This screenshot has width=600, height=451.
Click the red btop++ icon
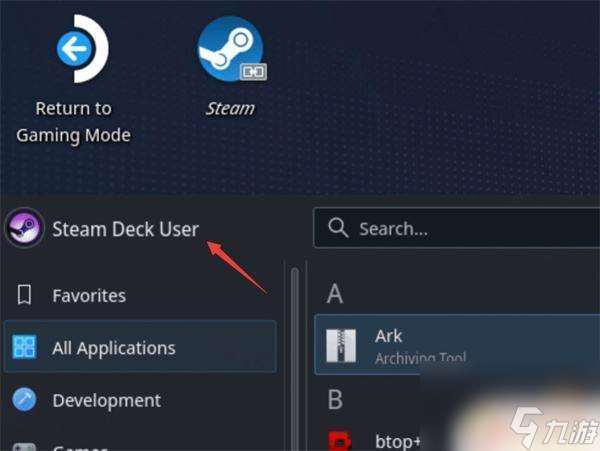(340, 441)
